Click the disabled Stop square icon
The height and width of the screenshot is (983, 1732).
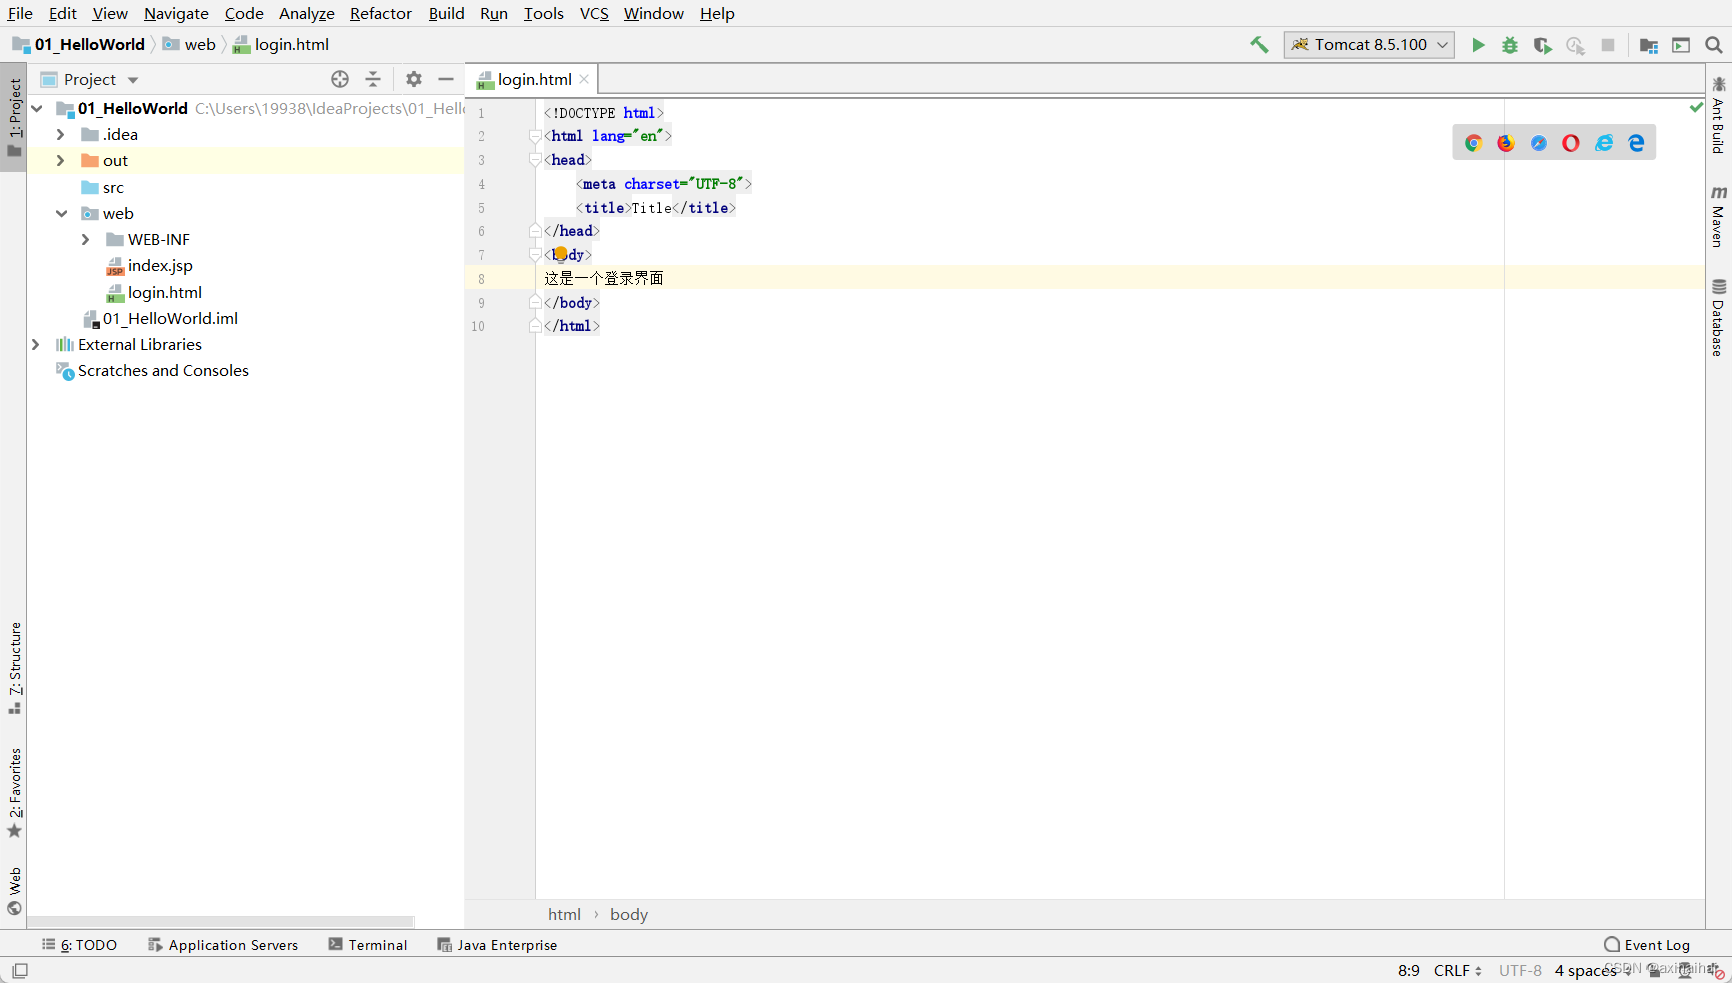pos(1608,45)
